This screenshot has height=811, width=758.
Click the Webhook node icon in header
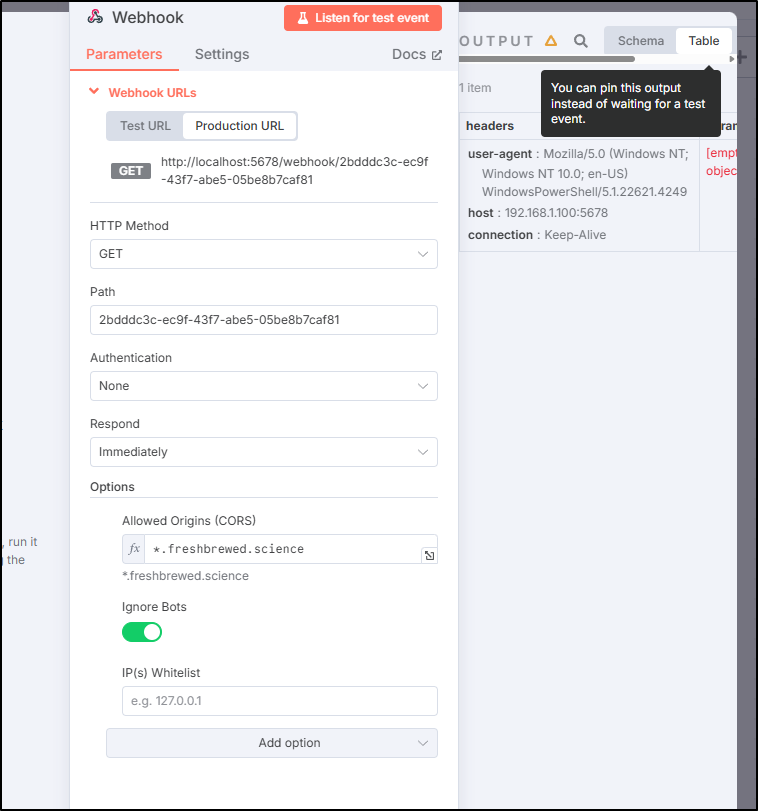tap(95, 17)
